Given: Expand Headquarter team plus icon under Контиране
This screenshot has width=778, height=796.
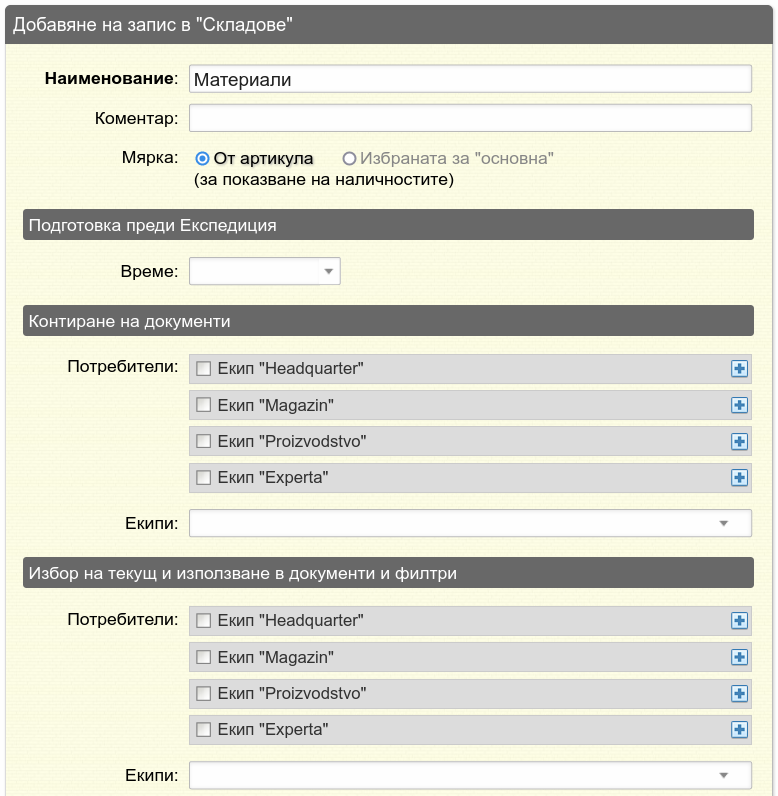Looking at the screenshot, I should (739, 369).
